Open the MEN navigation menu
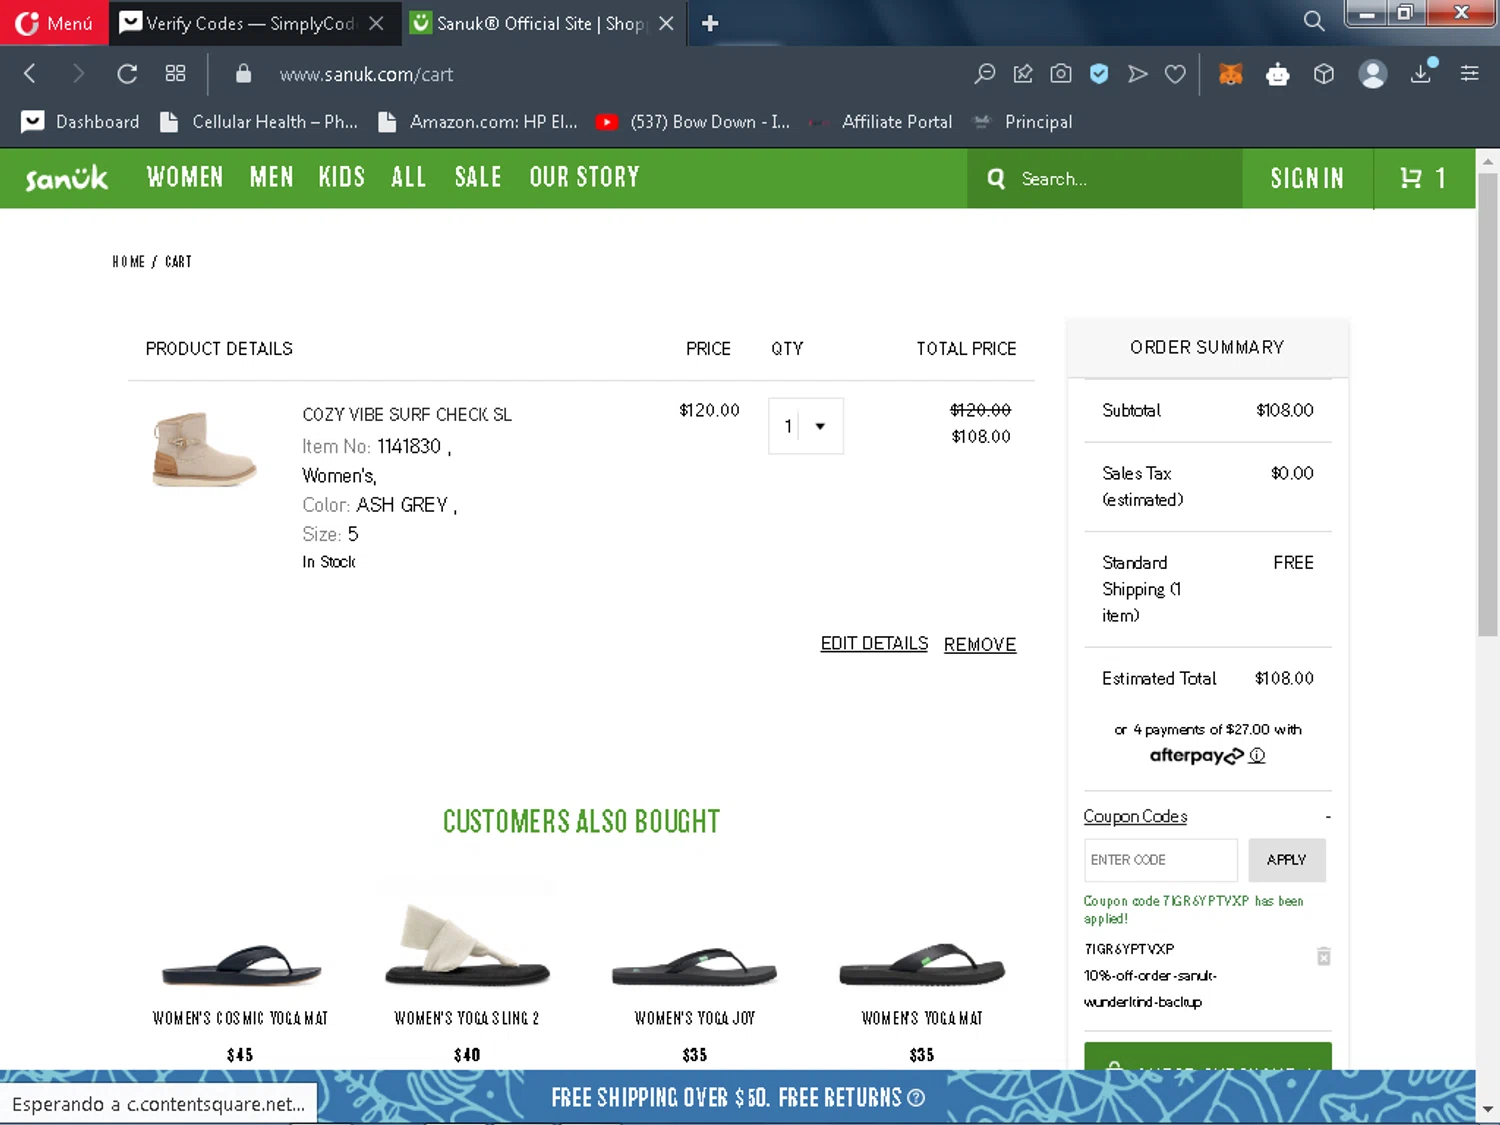The image size is (1500, 1125). pos(272,178)
